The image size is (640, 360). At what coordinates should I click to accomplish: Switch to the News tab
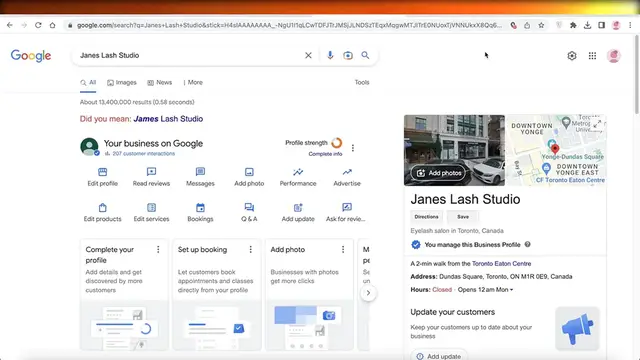click(x=160, y=82)
